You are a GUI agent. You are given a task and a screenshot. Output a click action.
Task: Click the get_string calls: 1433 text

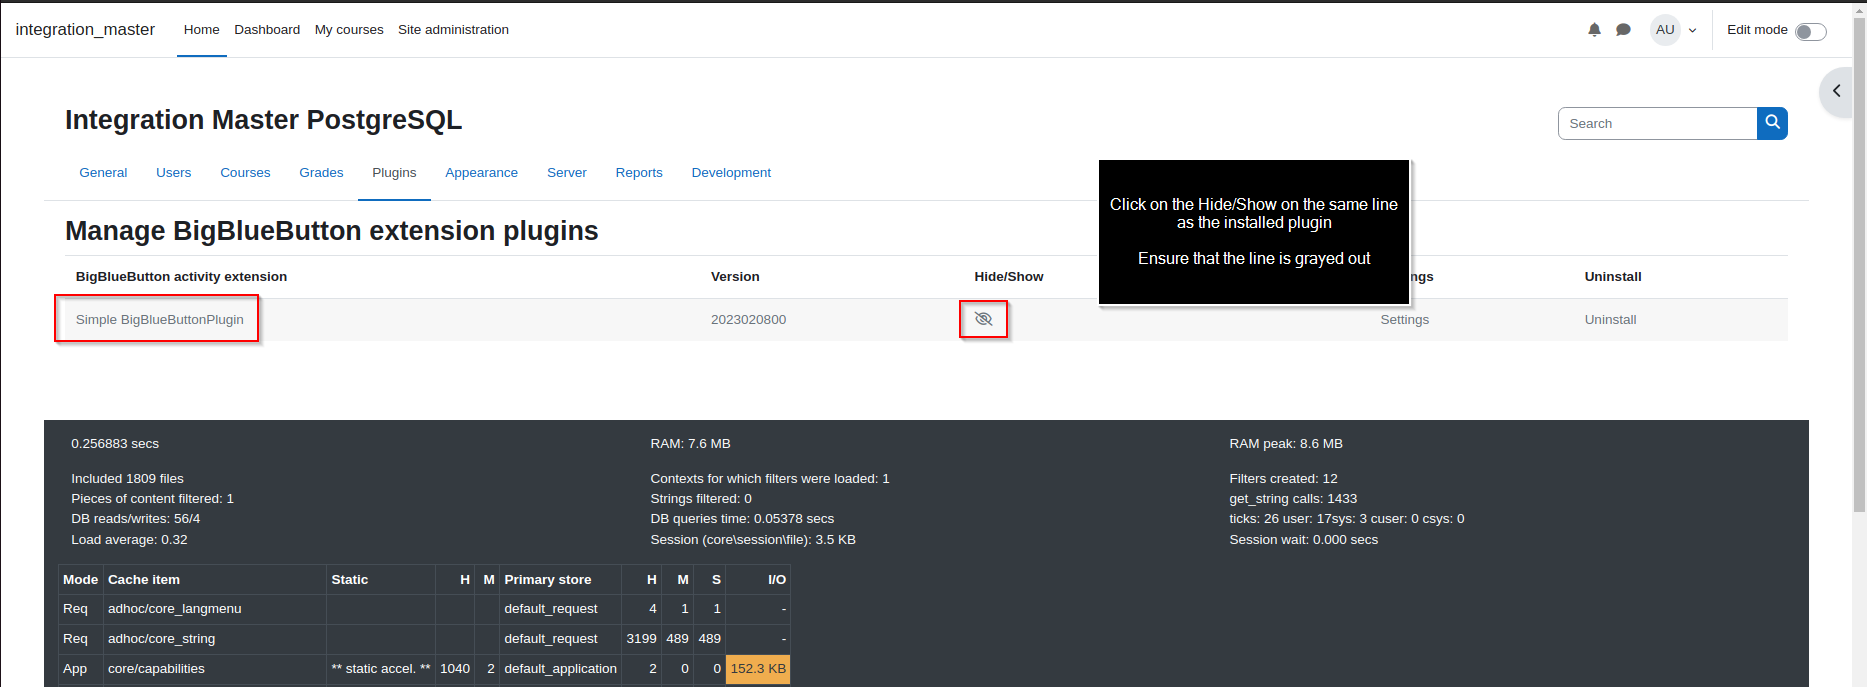1293,499
